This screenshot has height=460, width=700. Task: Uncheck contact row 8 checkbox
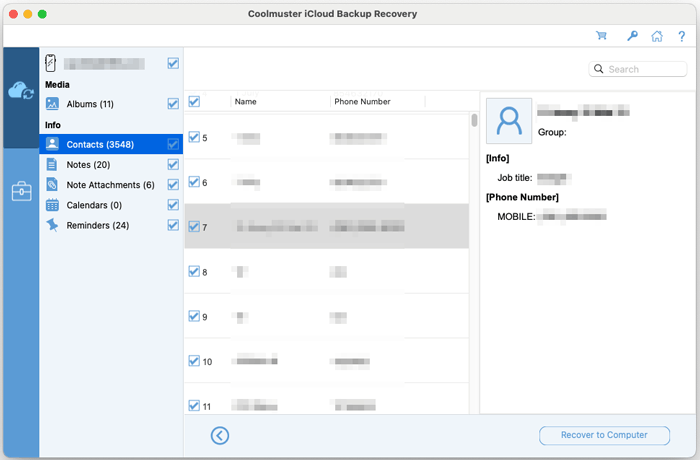pos(194,271)
